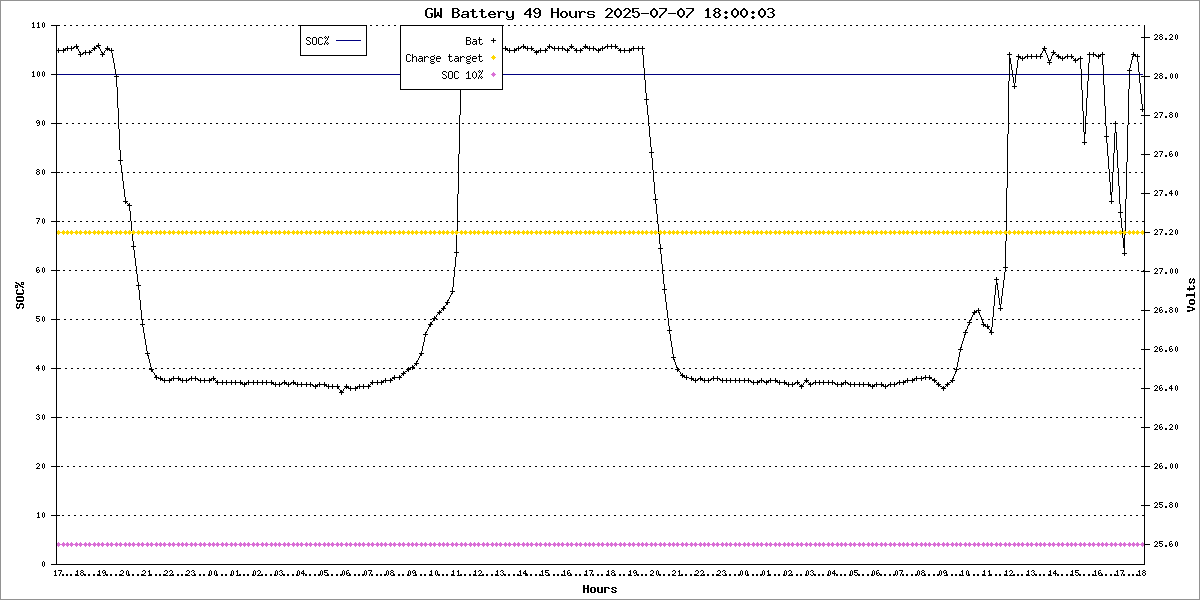
Task: Click the 60 tick on the SOC% axis
Action: [42, 270]
